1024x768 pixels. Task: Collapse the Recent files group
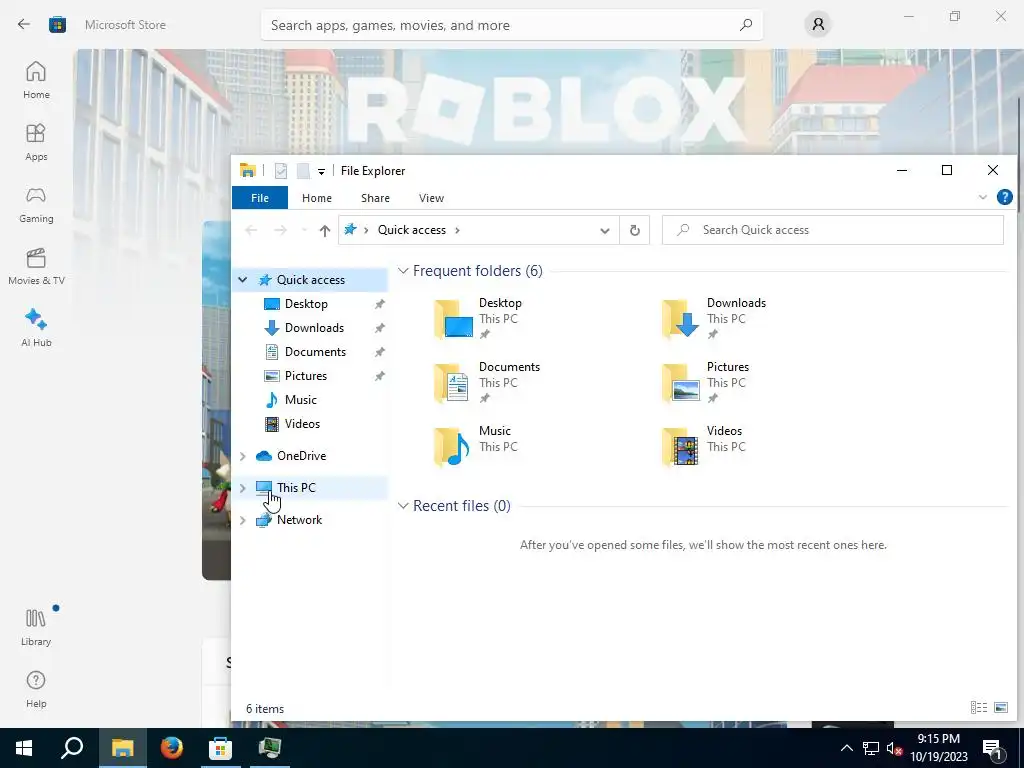pos(403,505)
